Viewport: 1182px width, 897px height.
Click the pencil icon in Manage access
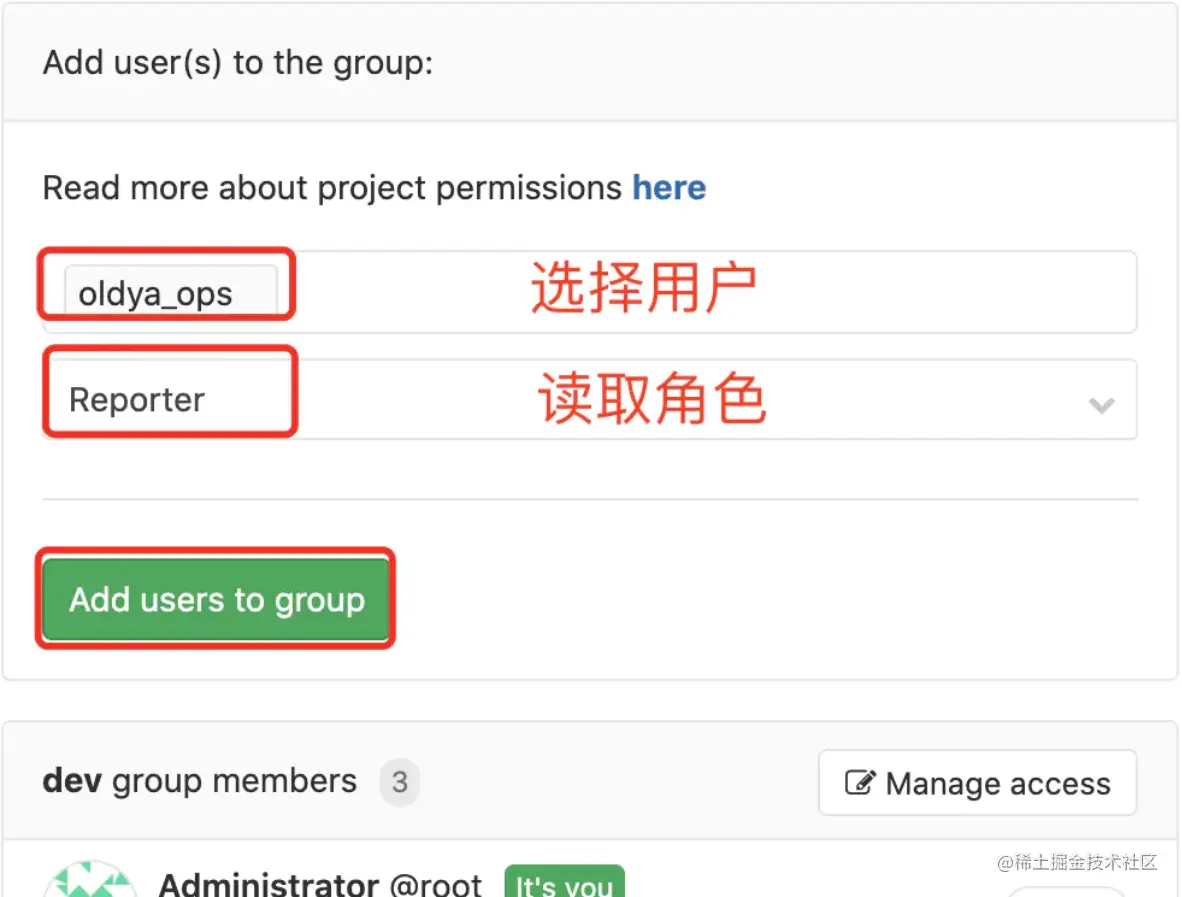[x=860, y=783]
